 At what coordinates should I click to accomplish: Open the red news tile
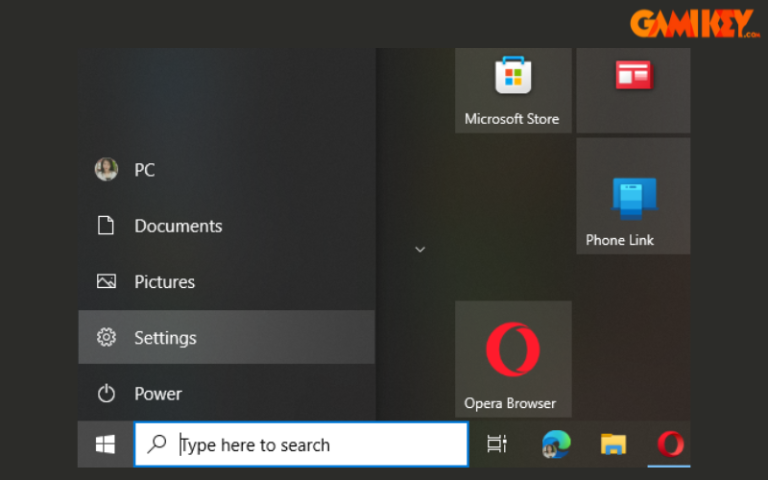(x=633, y=90)
